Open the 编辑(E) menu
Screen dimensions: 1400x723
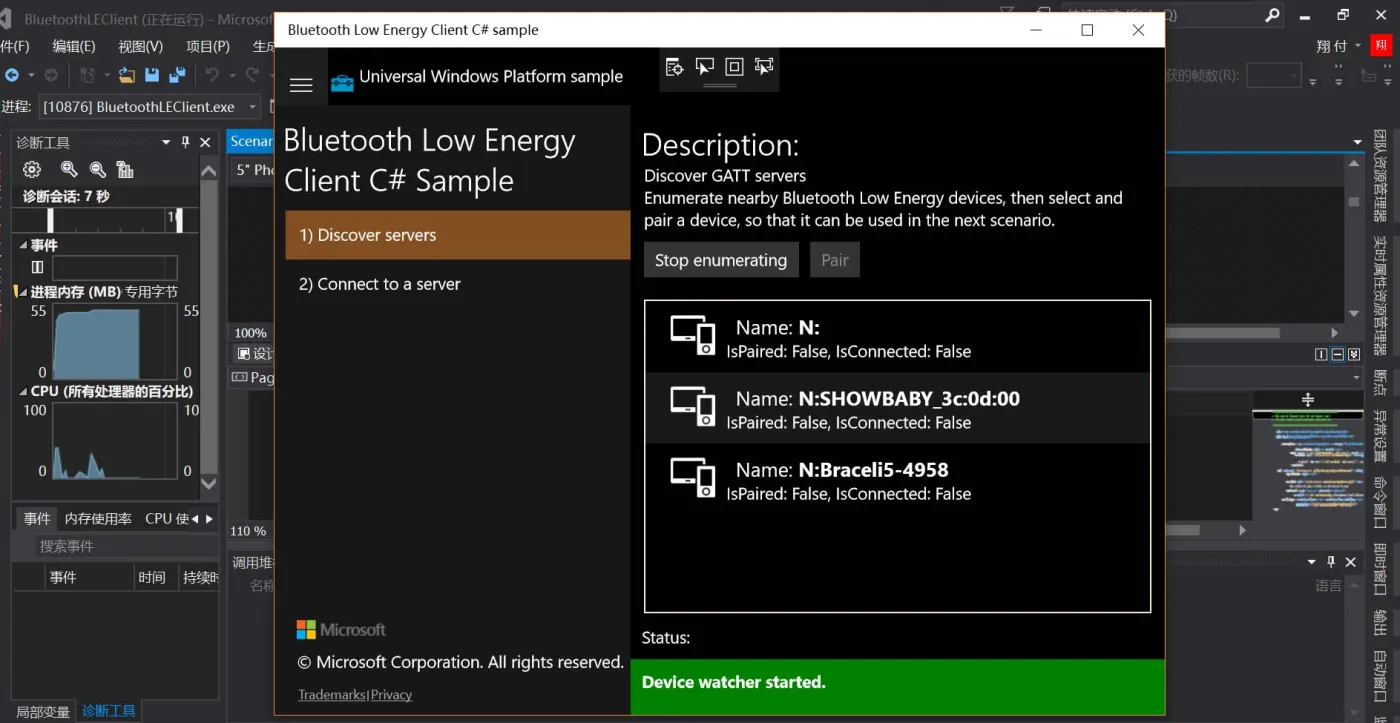click(x=73, y=46)
